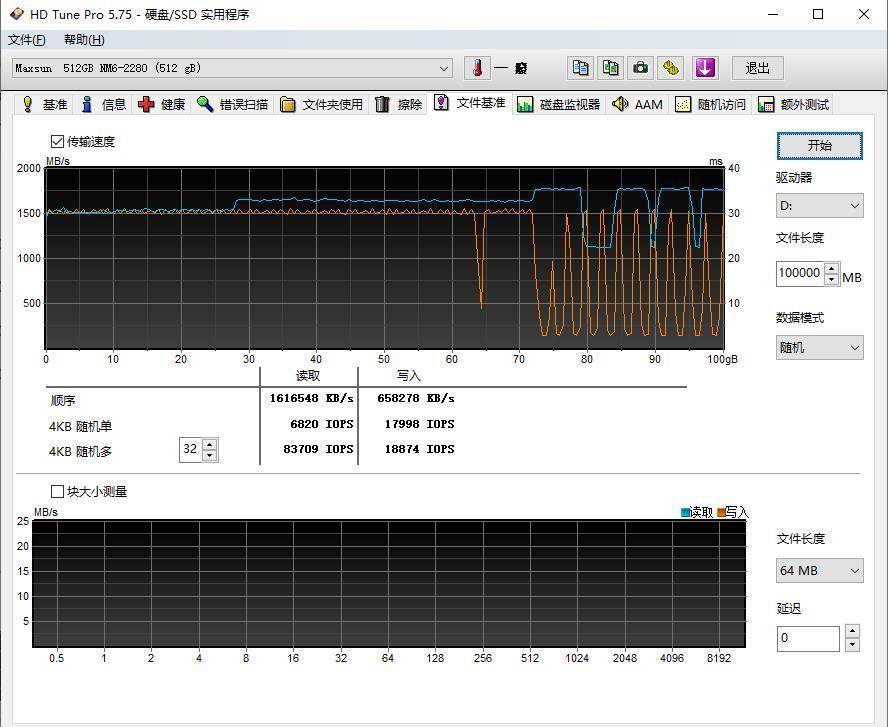Click the speaker icon of AAM tab
Screen dimensions: 888x727
(620, 104)
